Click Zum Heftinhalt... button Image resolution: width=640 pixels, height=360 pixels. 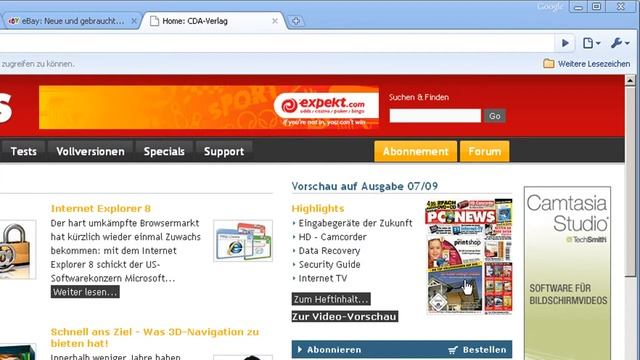tap(331, 299)
